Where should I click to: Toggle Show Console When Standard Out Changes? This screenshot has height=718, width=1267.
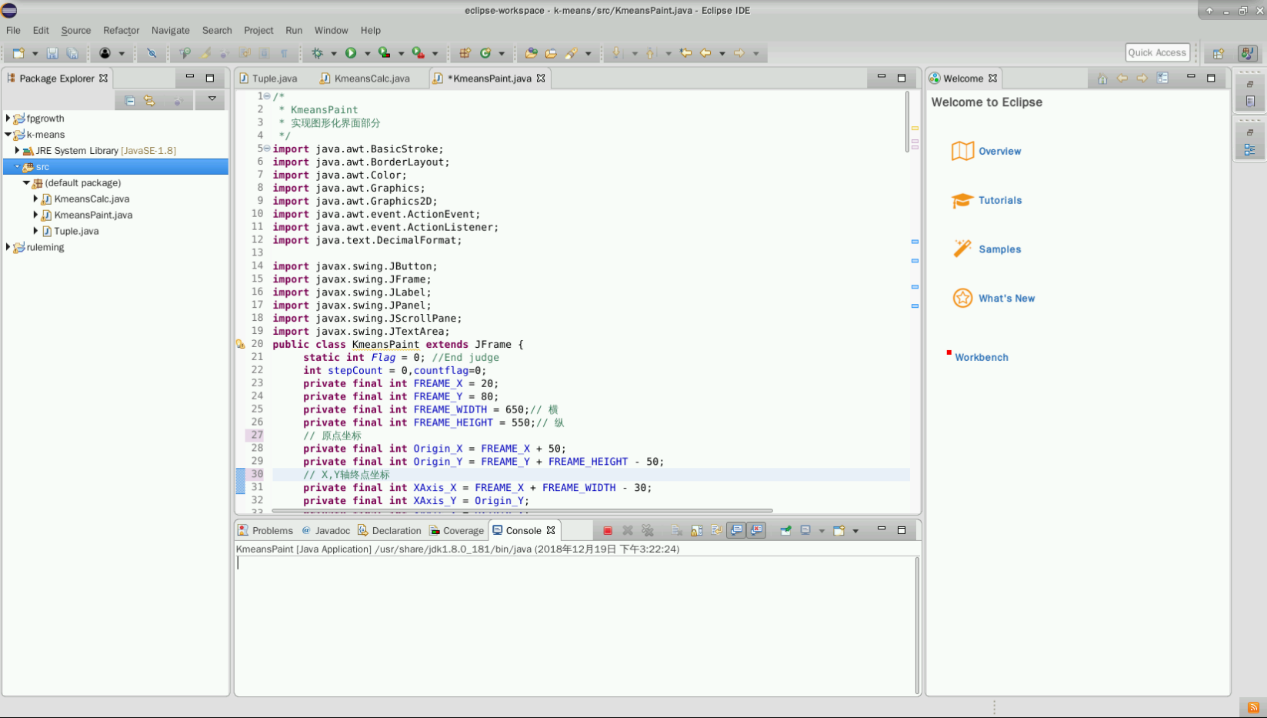pyautogui.click(x=736, y=531)
